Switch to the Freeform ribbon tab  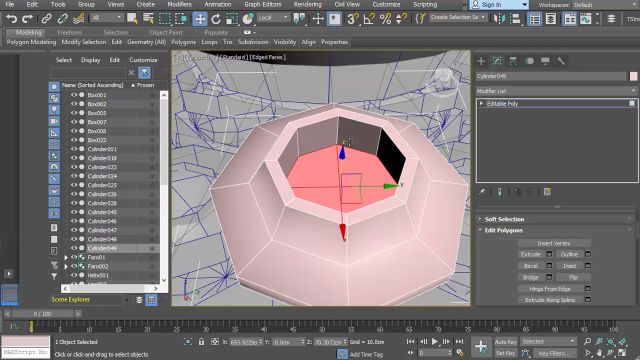pyautogui.click(x=69, y=32)
